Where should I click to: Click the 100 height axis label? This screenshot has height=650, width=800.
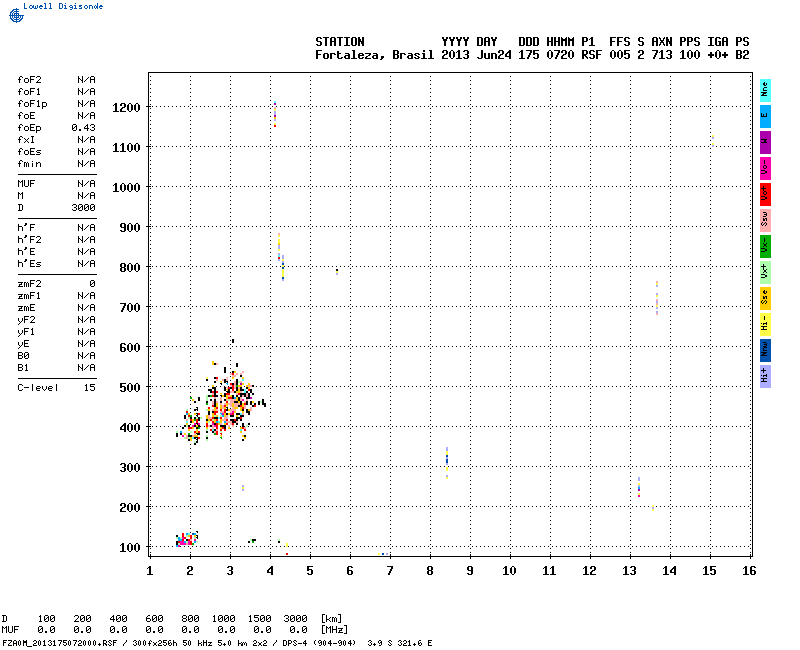[x=130, y=547]
